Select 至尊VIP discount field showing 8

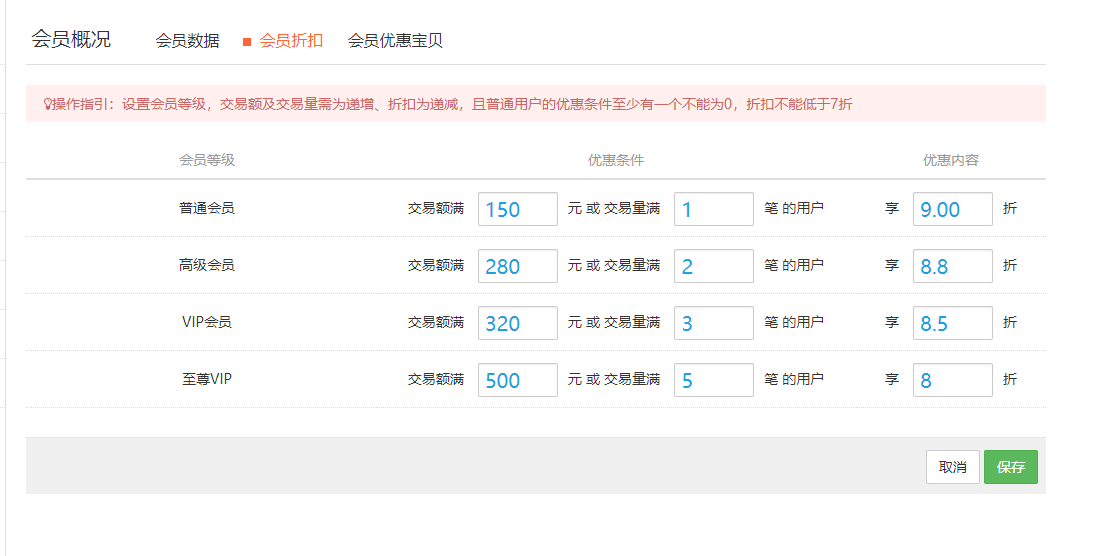(952, 380)
